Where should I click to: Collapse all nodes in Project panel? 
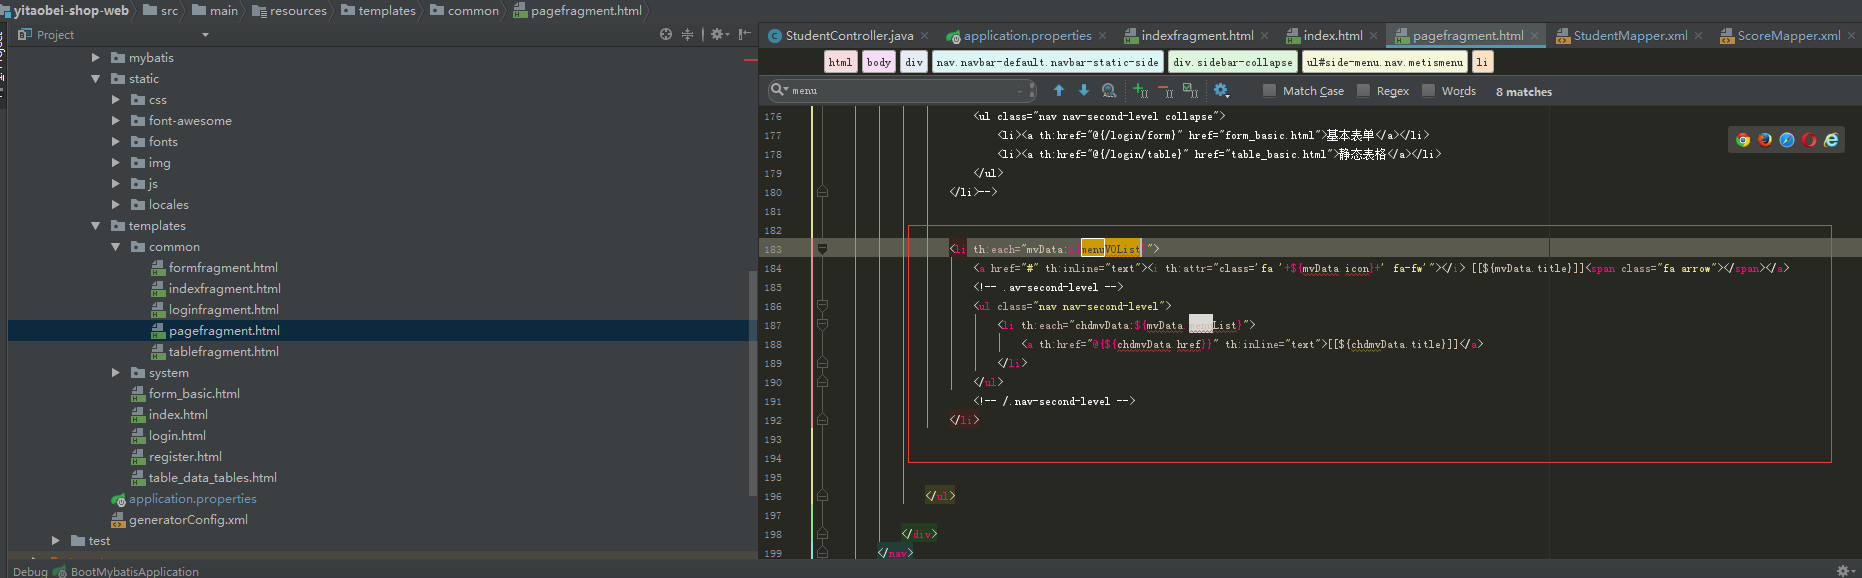coord(687,35)
